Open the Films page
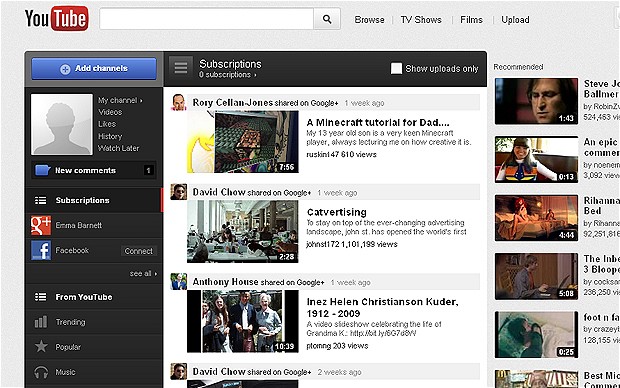This screenshot has height=388, width=620. tap(471, 20)
